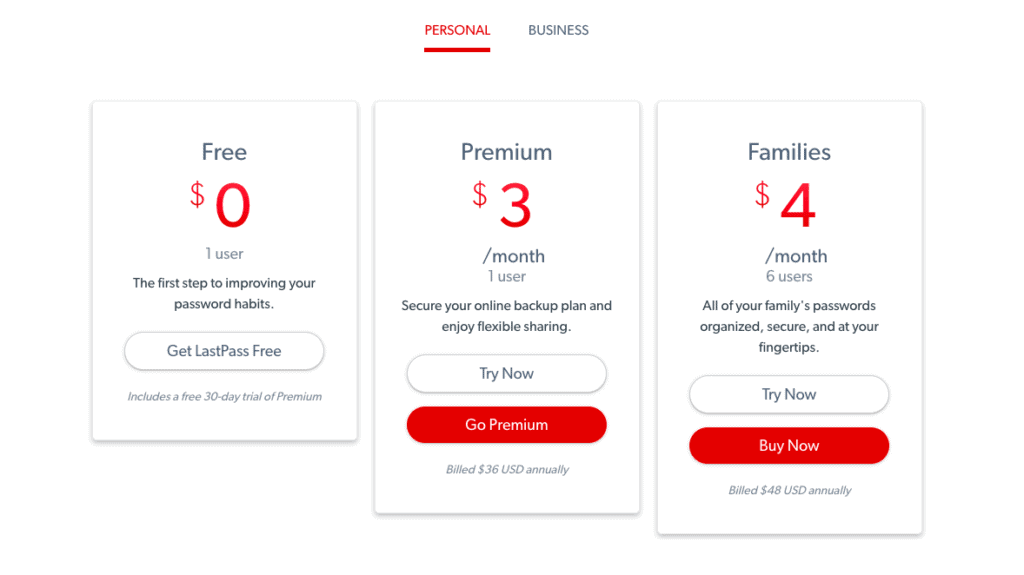
Task: Click the Free plan heading
Action: click(224, 152)
